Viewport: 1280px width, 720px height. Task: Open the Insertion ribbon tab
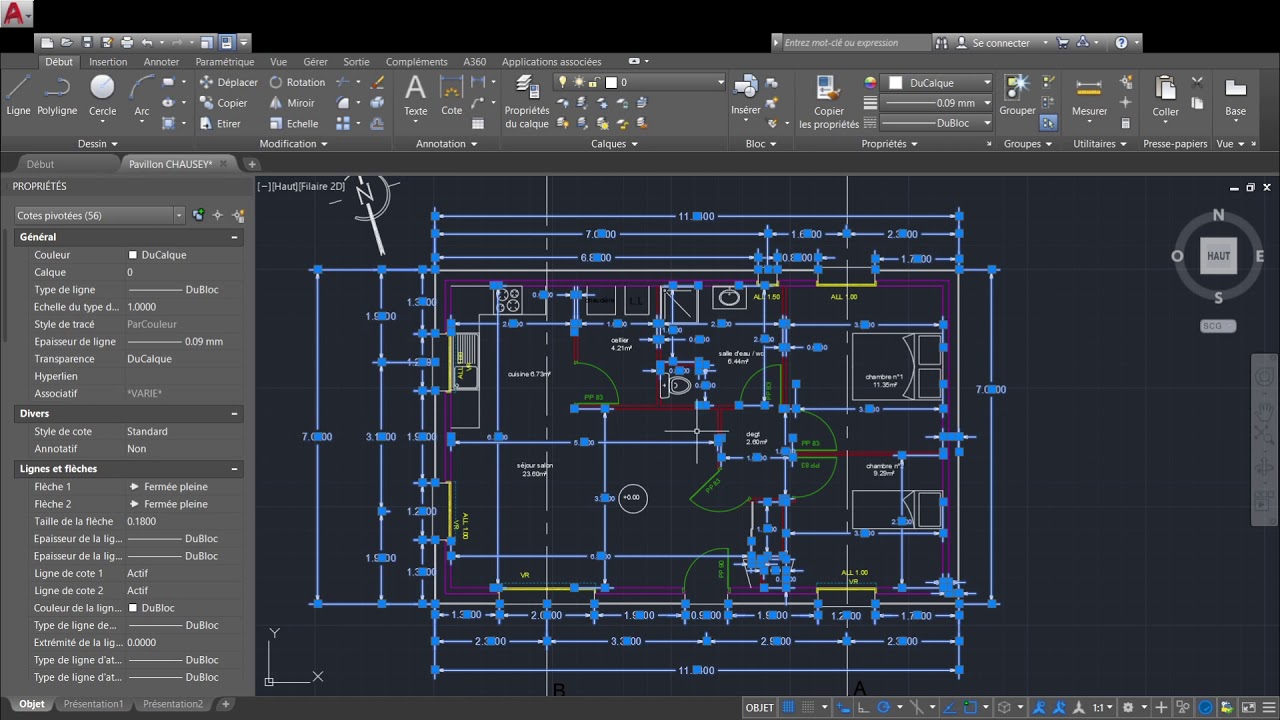(108, 62)
